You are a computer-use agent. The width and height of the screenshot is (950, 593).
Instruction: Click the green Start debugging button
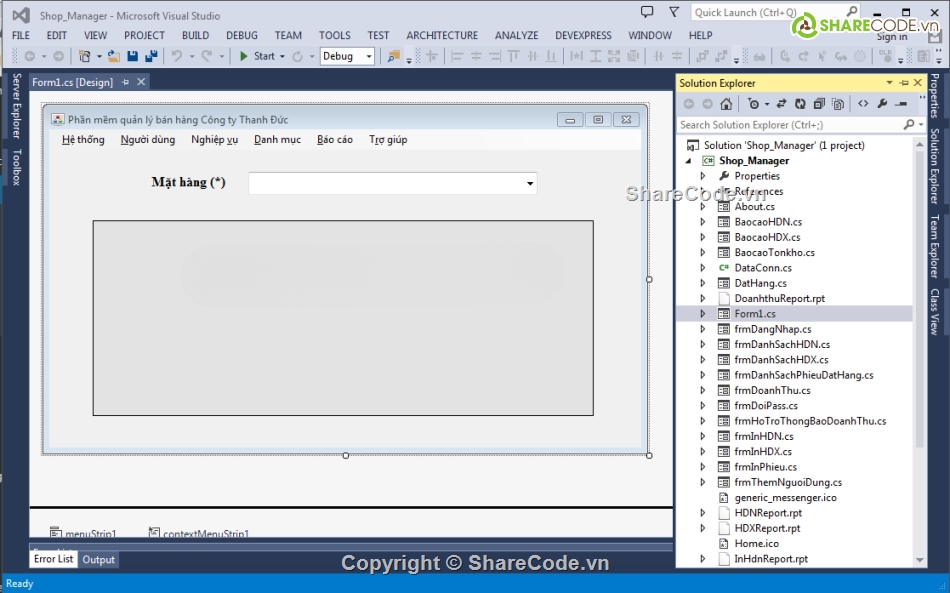pos(257,56)
